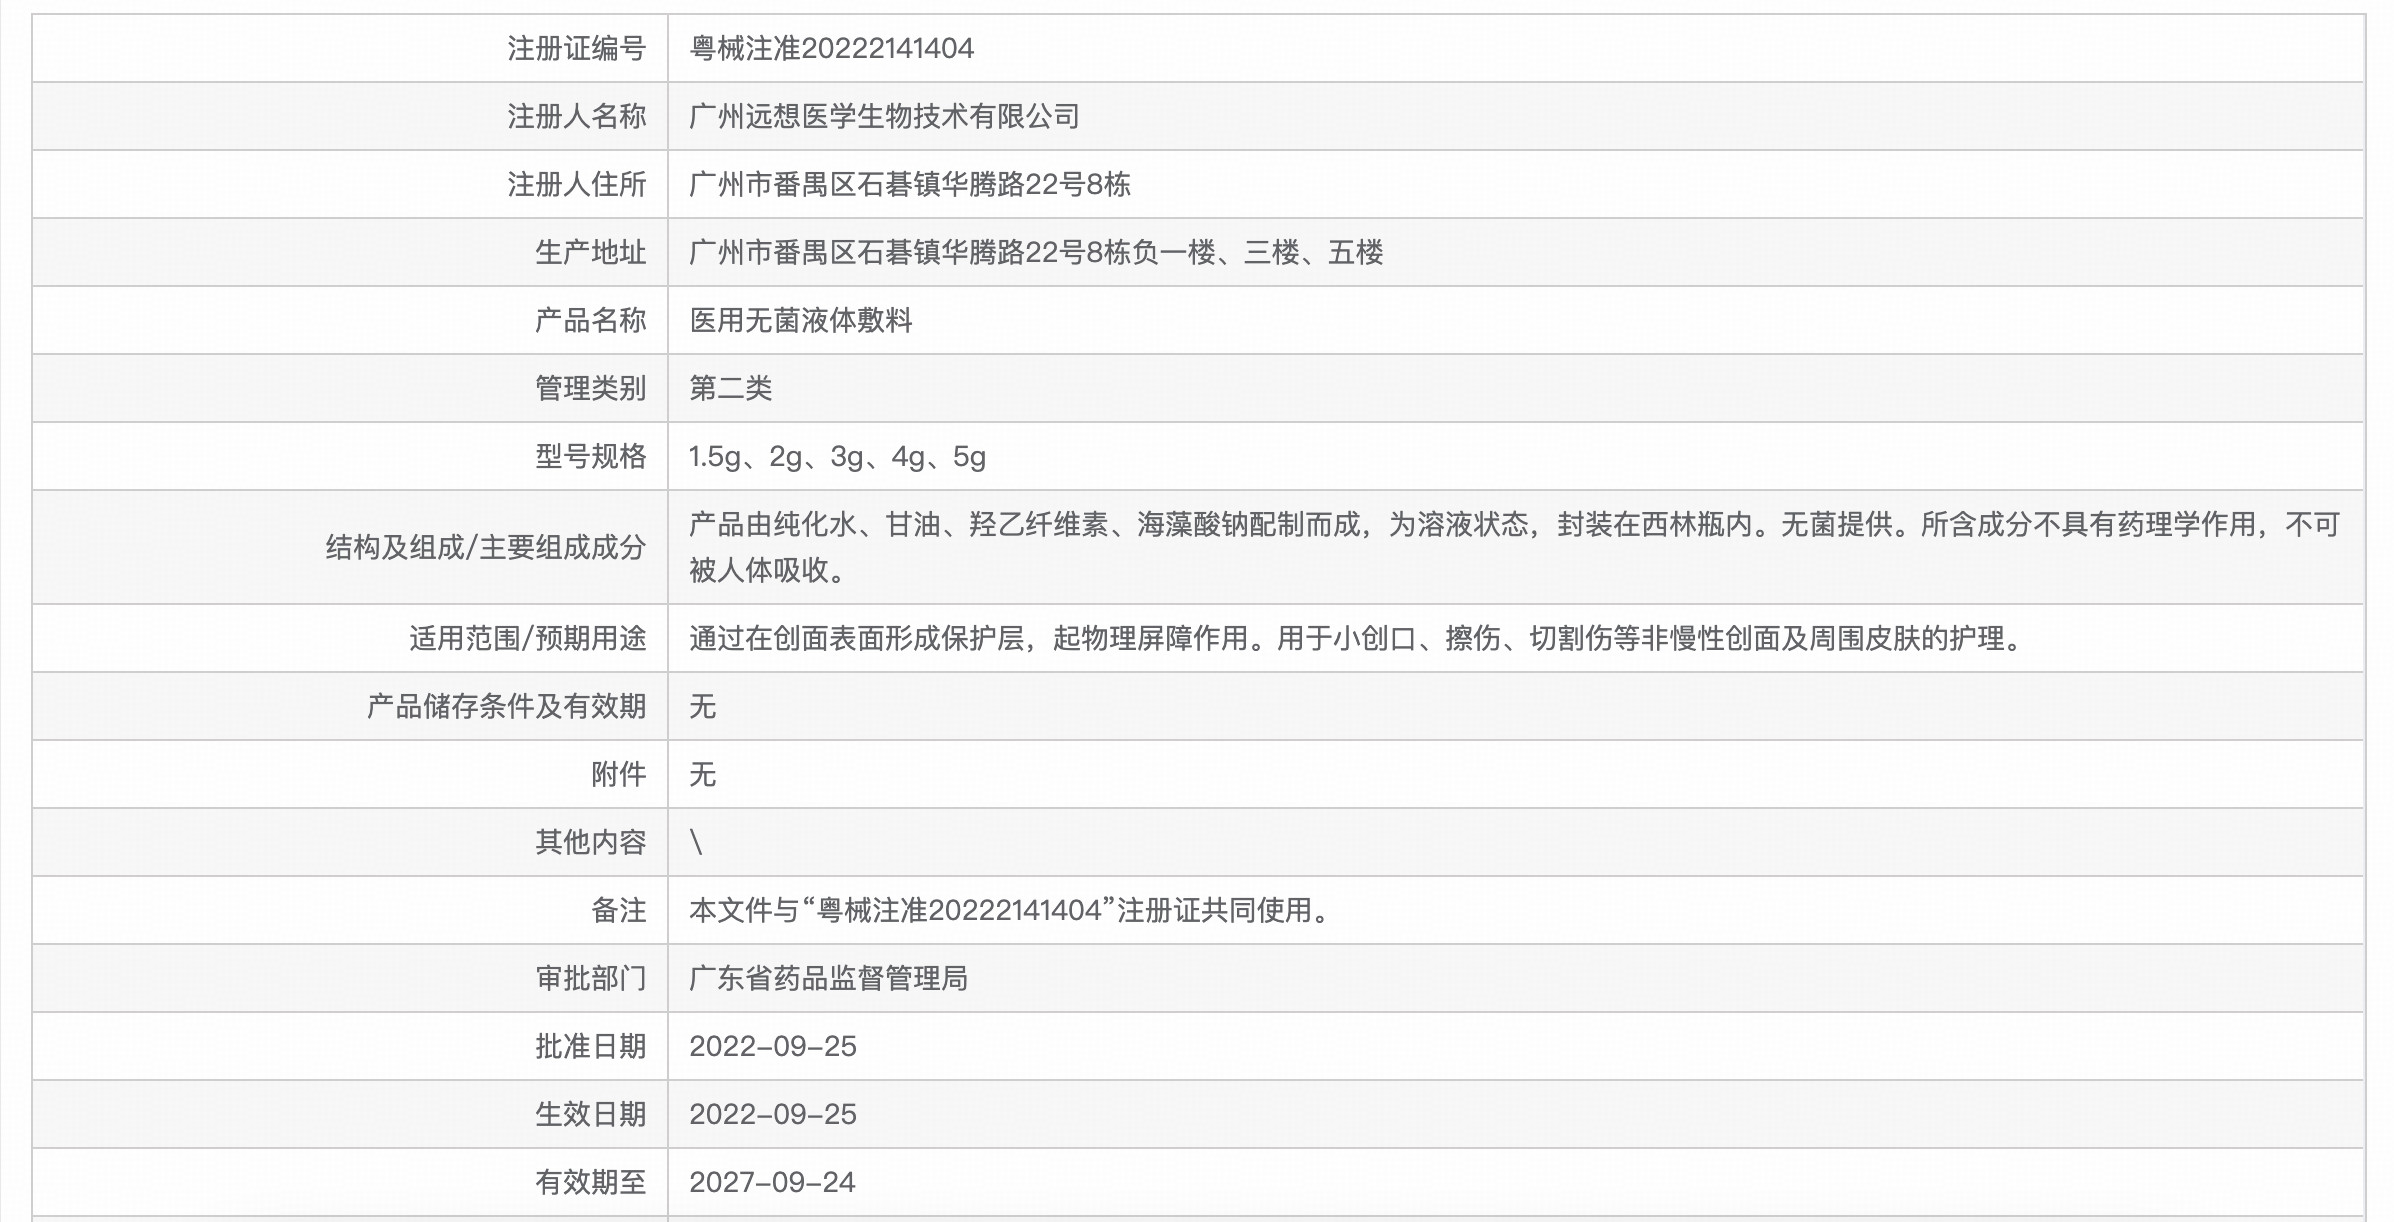This screenshot has width=2394, height=1222.
Task: Click the 生效日期 label cell
Action: (590, 1114)
